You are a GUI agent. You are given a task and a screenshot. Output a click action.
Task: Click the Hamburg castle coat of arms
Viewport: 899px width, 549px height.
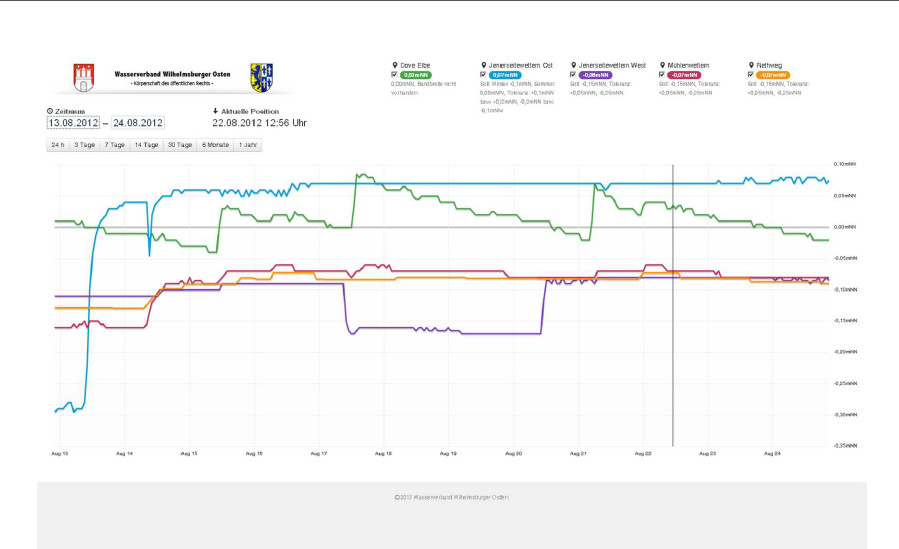[84, 77]
